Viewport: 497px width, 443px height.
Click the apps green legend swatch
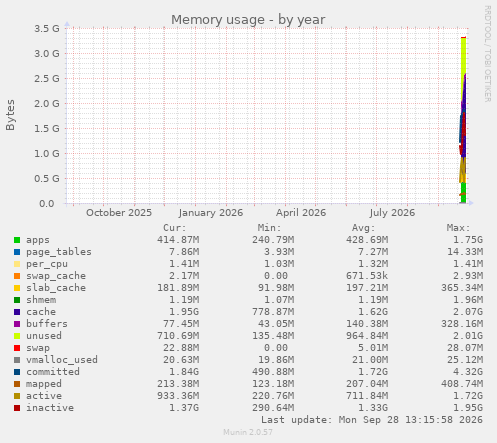pos(17,240)
